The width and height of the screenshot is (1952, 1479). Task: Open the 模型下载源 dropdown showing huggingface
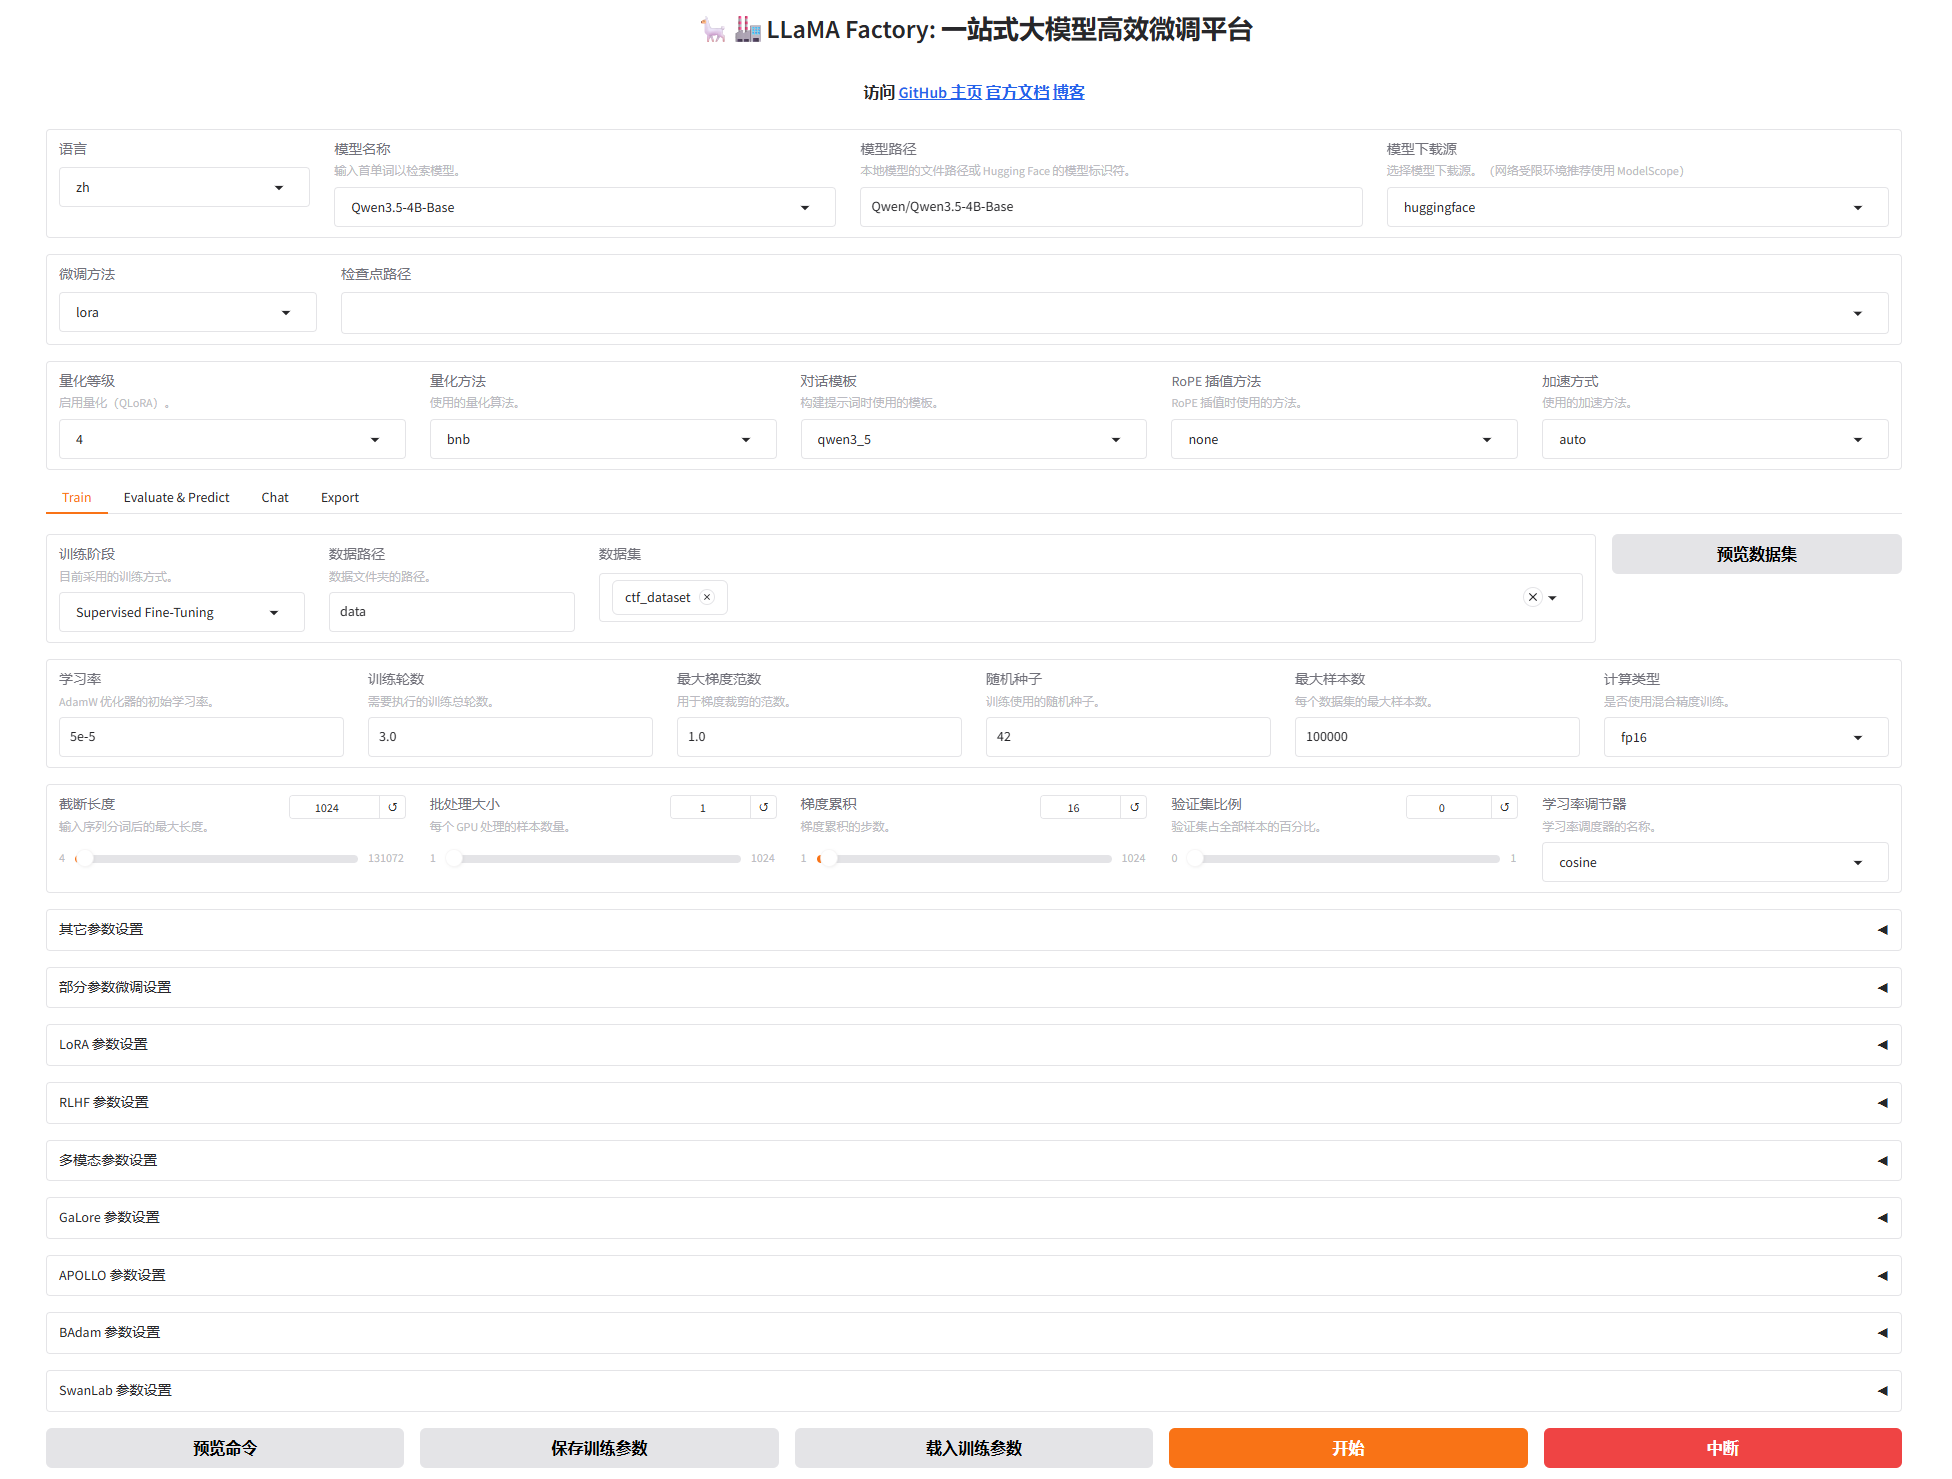1637,207
